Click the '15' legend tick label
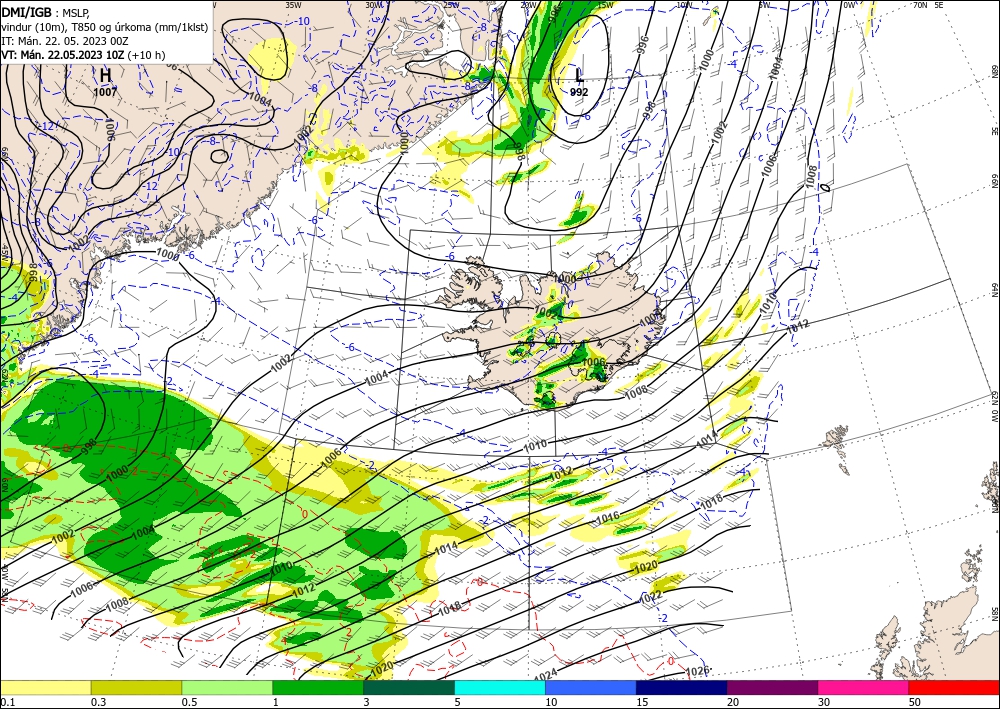 pos(642,702)
